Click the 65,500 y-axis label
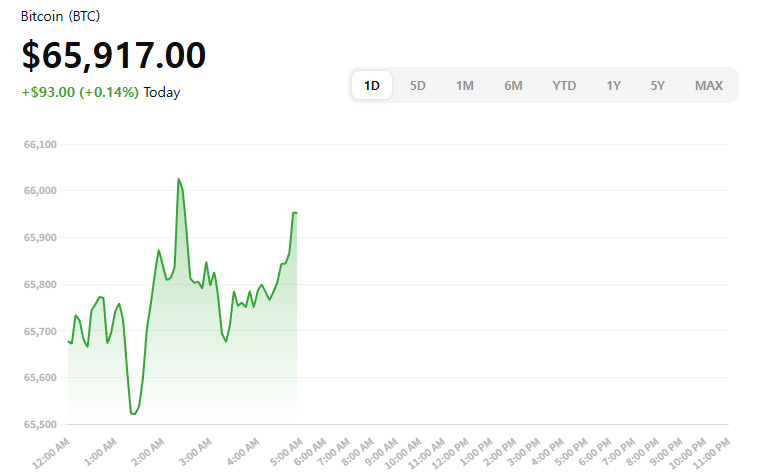This screenshot has height=472, width=757. [40, 424]
